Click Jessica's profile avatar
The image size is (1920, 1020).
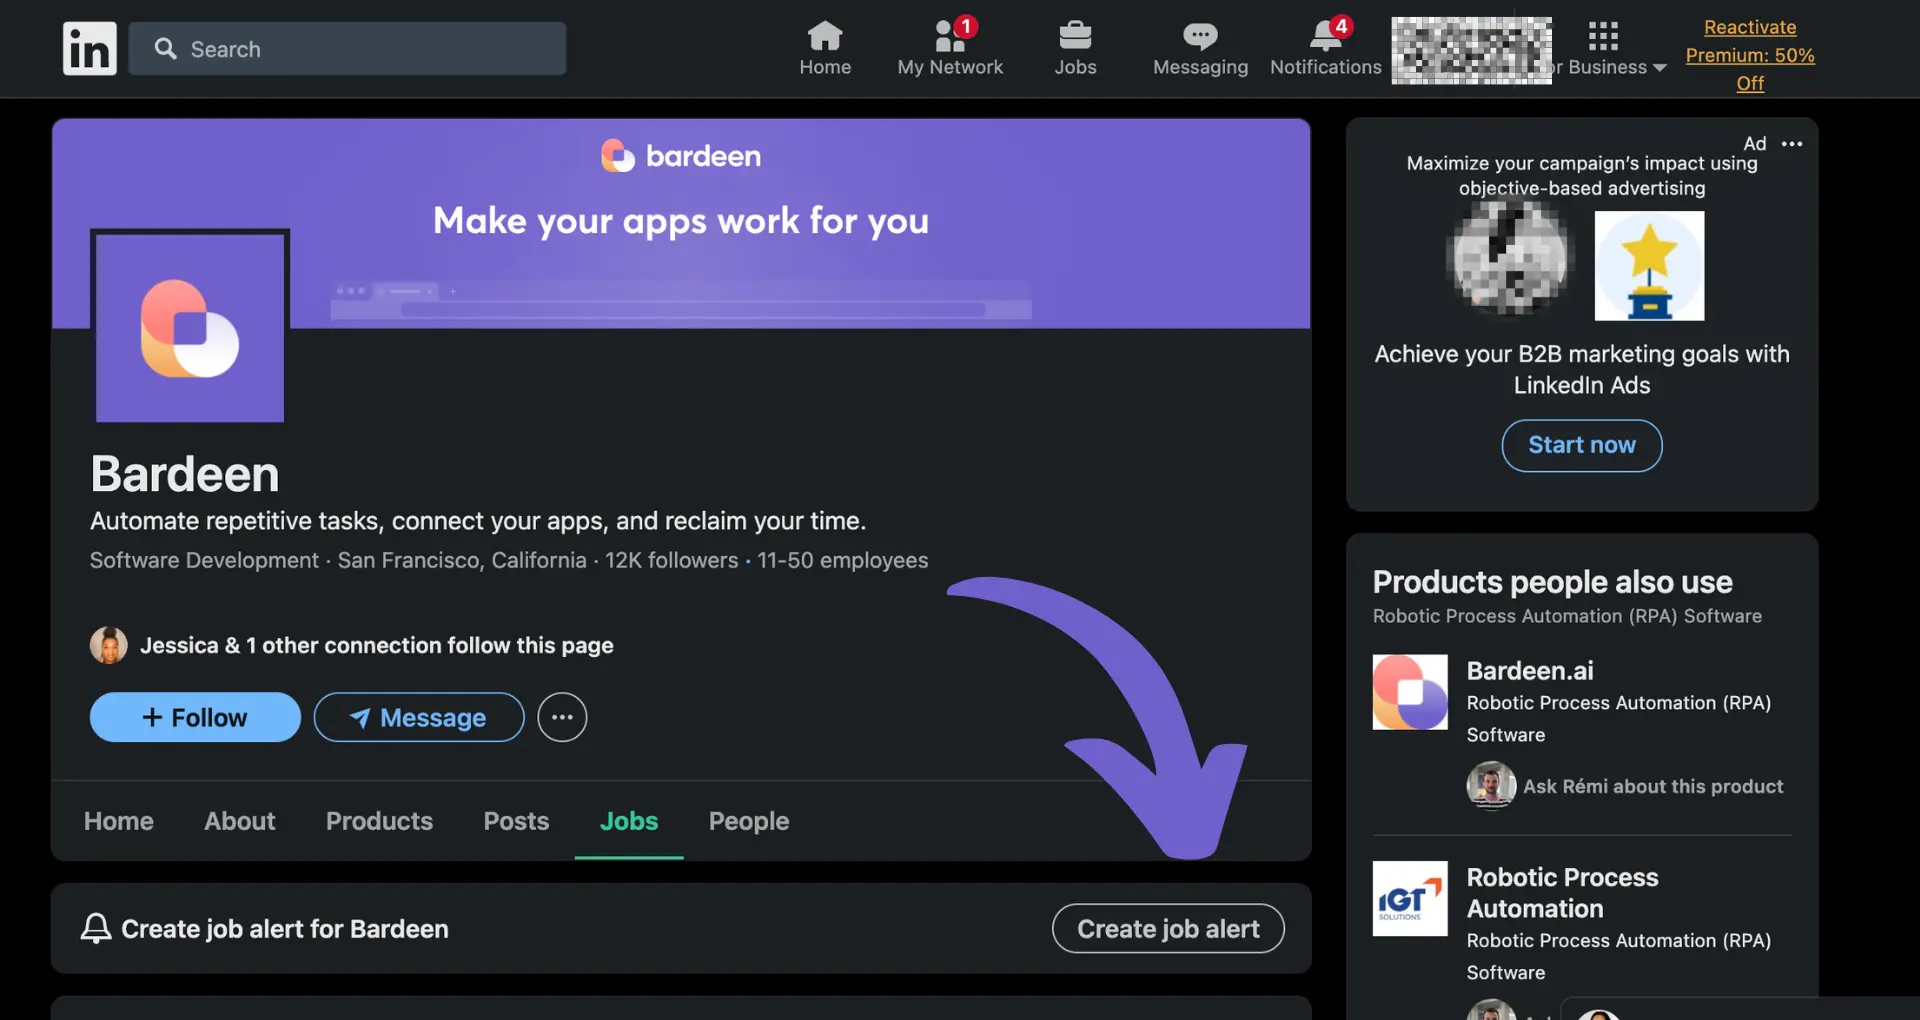[x=109, y=645]
